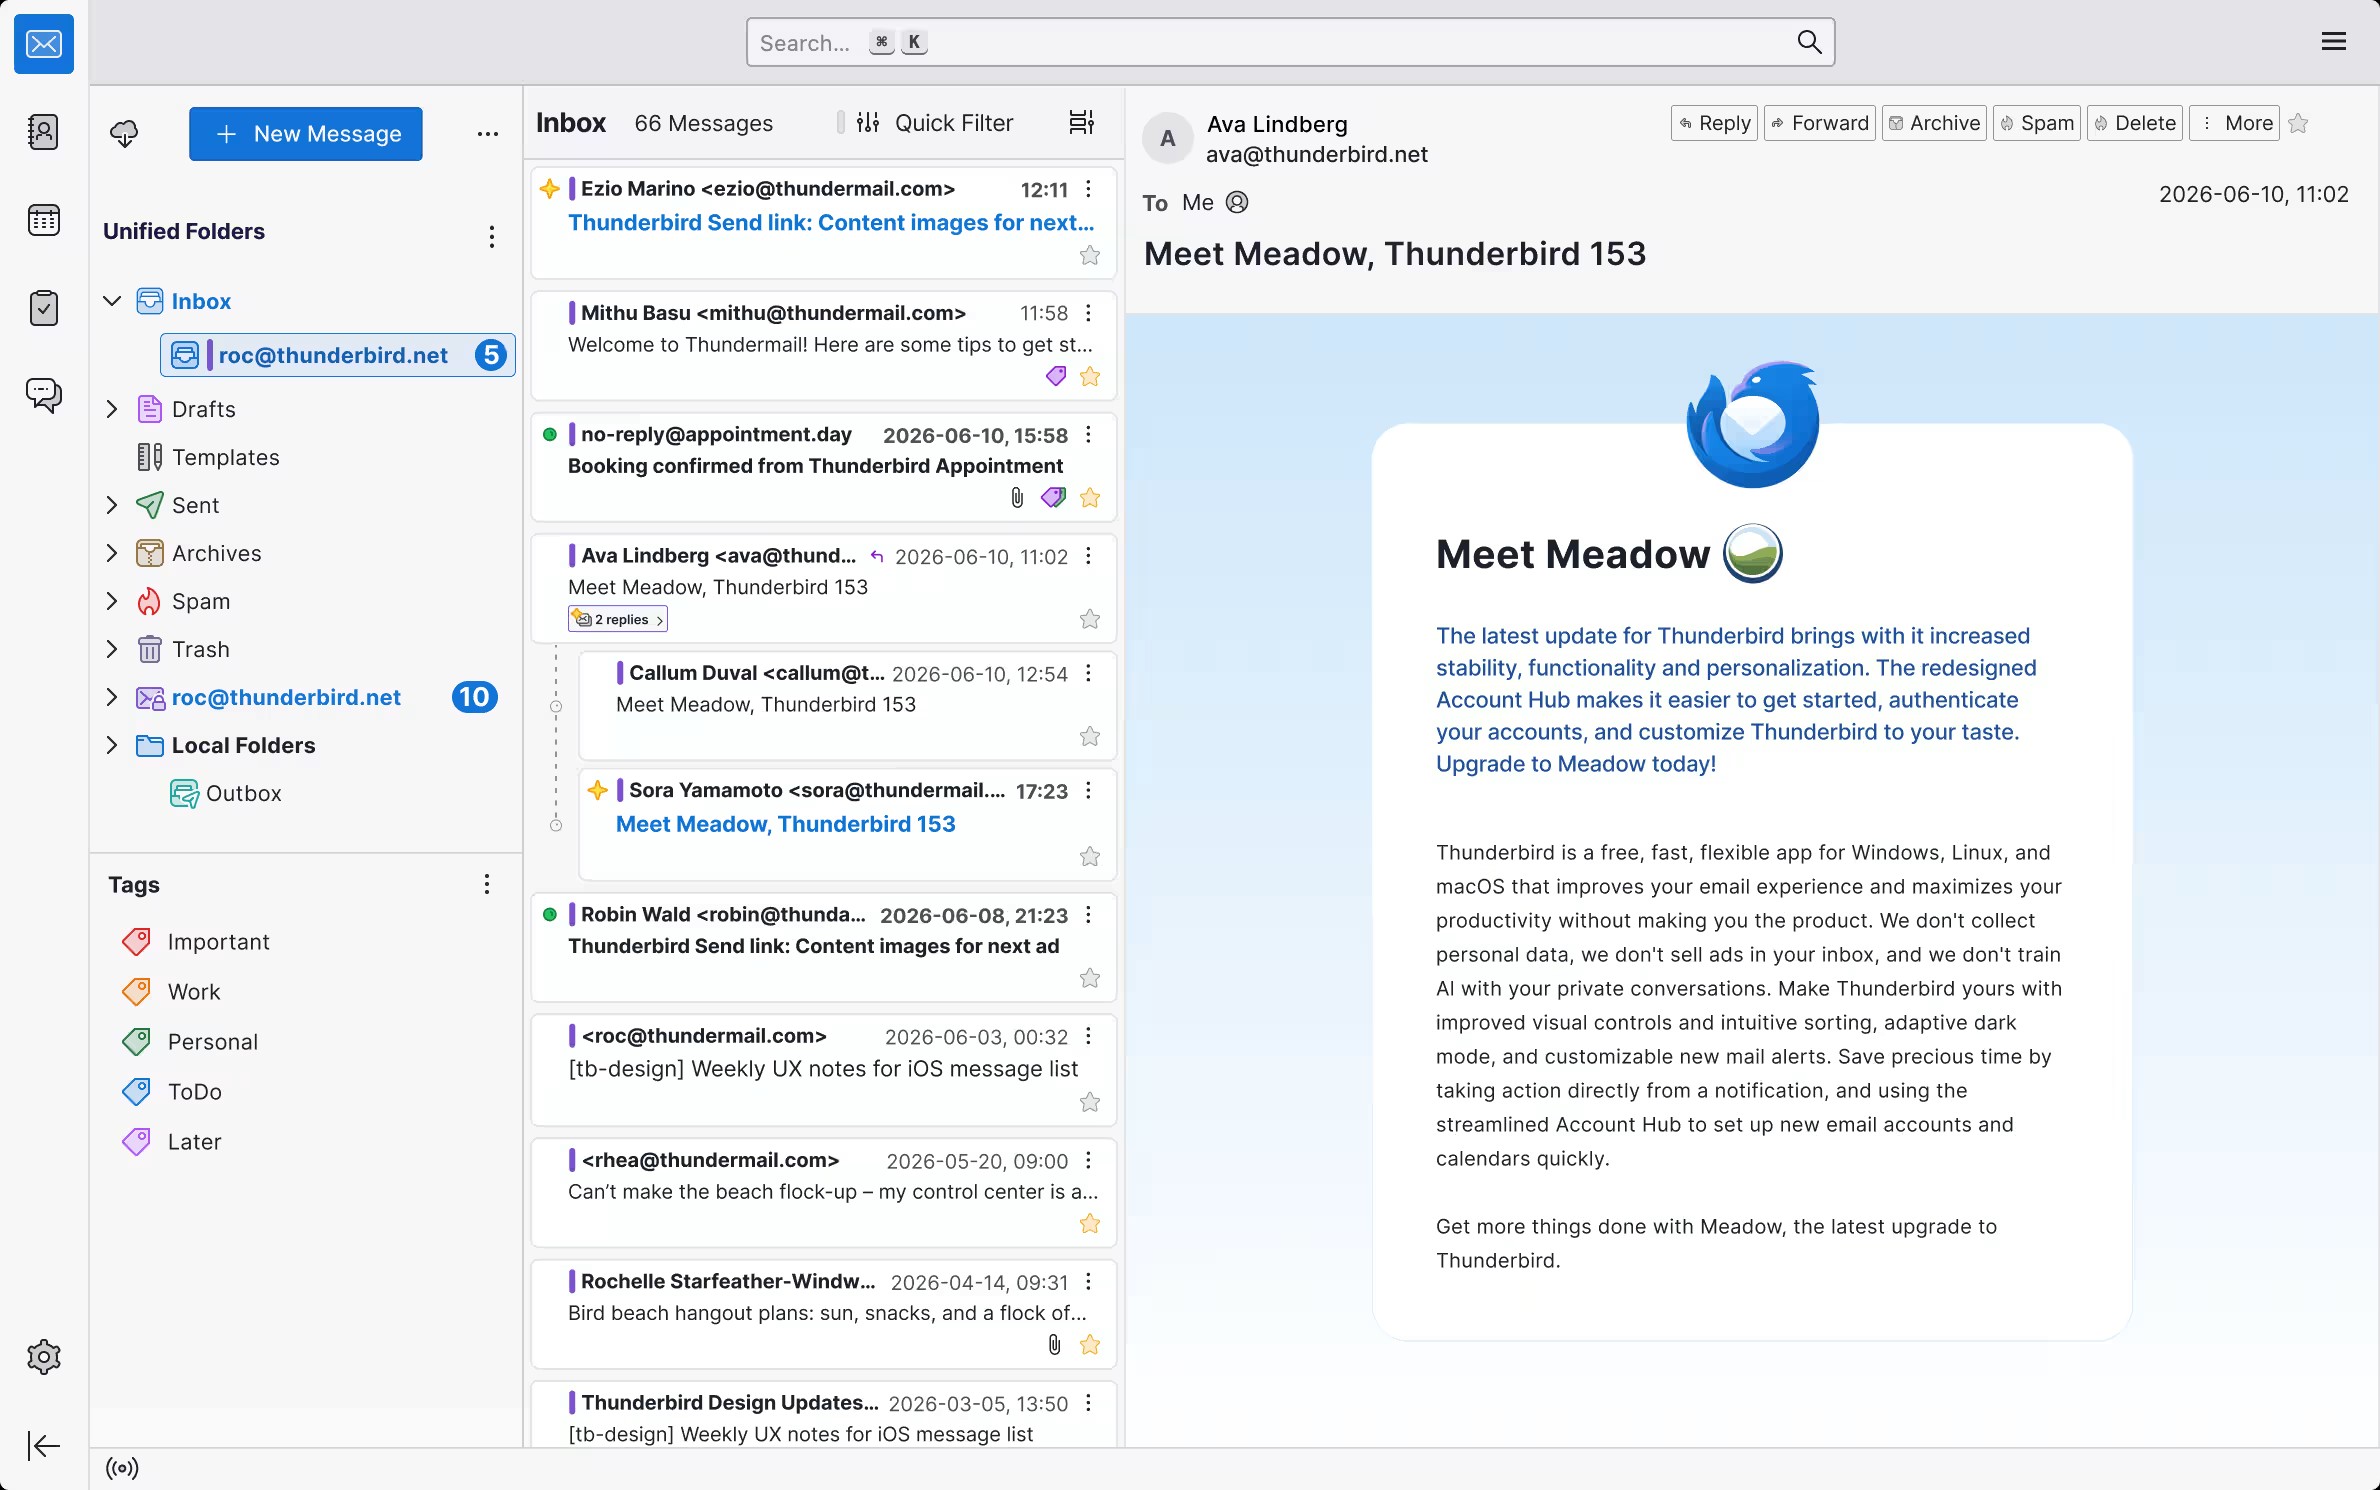This screenshot has height=1490, width=2380.
Task: Open message list display options
Action: (1082, 123)
